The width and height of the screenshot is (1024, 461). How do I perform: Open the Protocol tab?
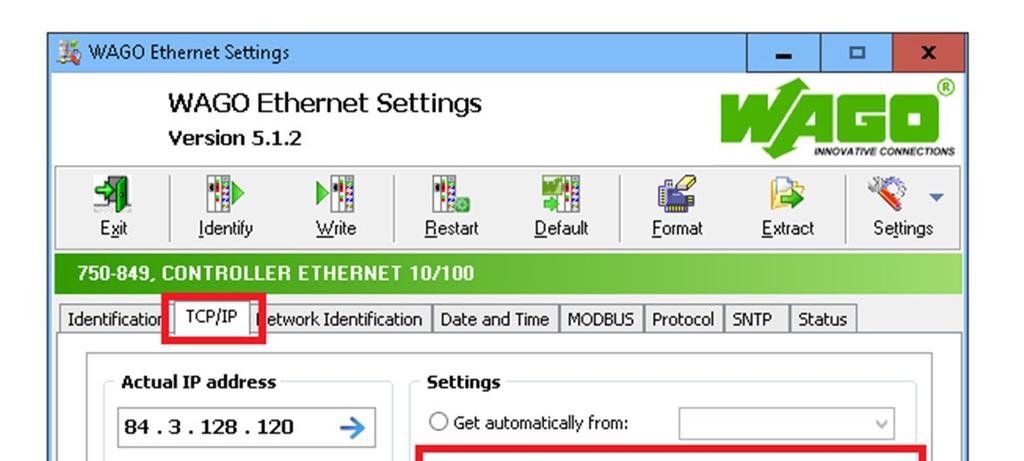point(683,319)
